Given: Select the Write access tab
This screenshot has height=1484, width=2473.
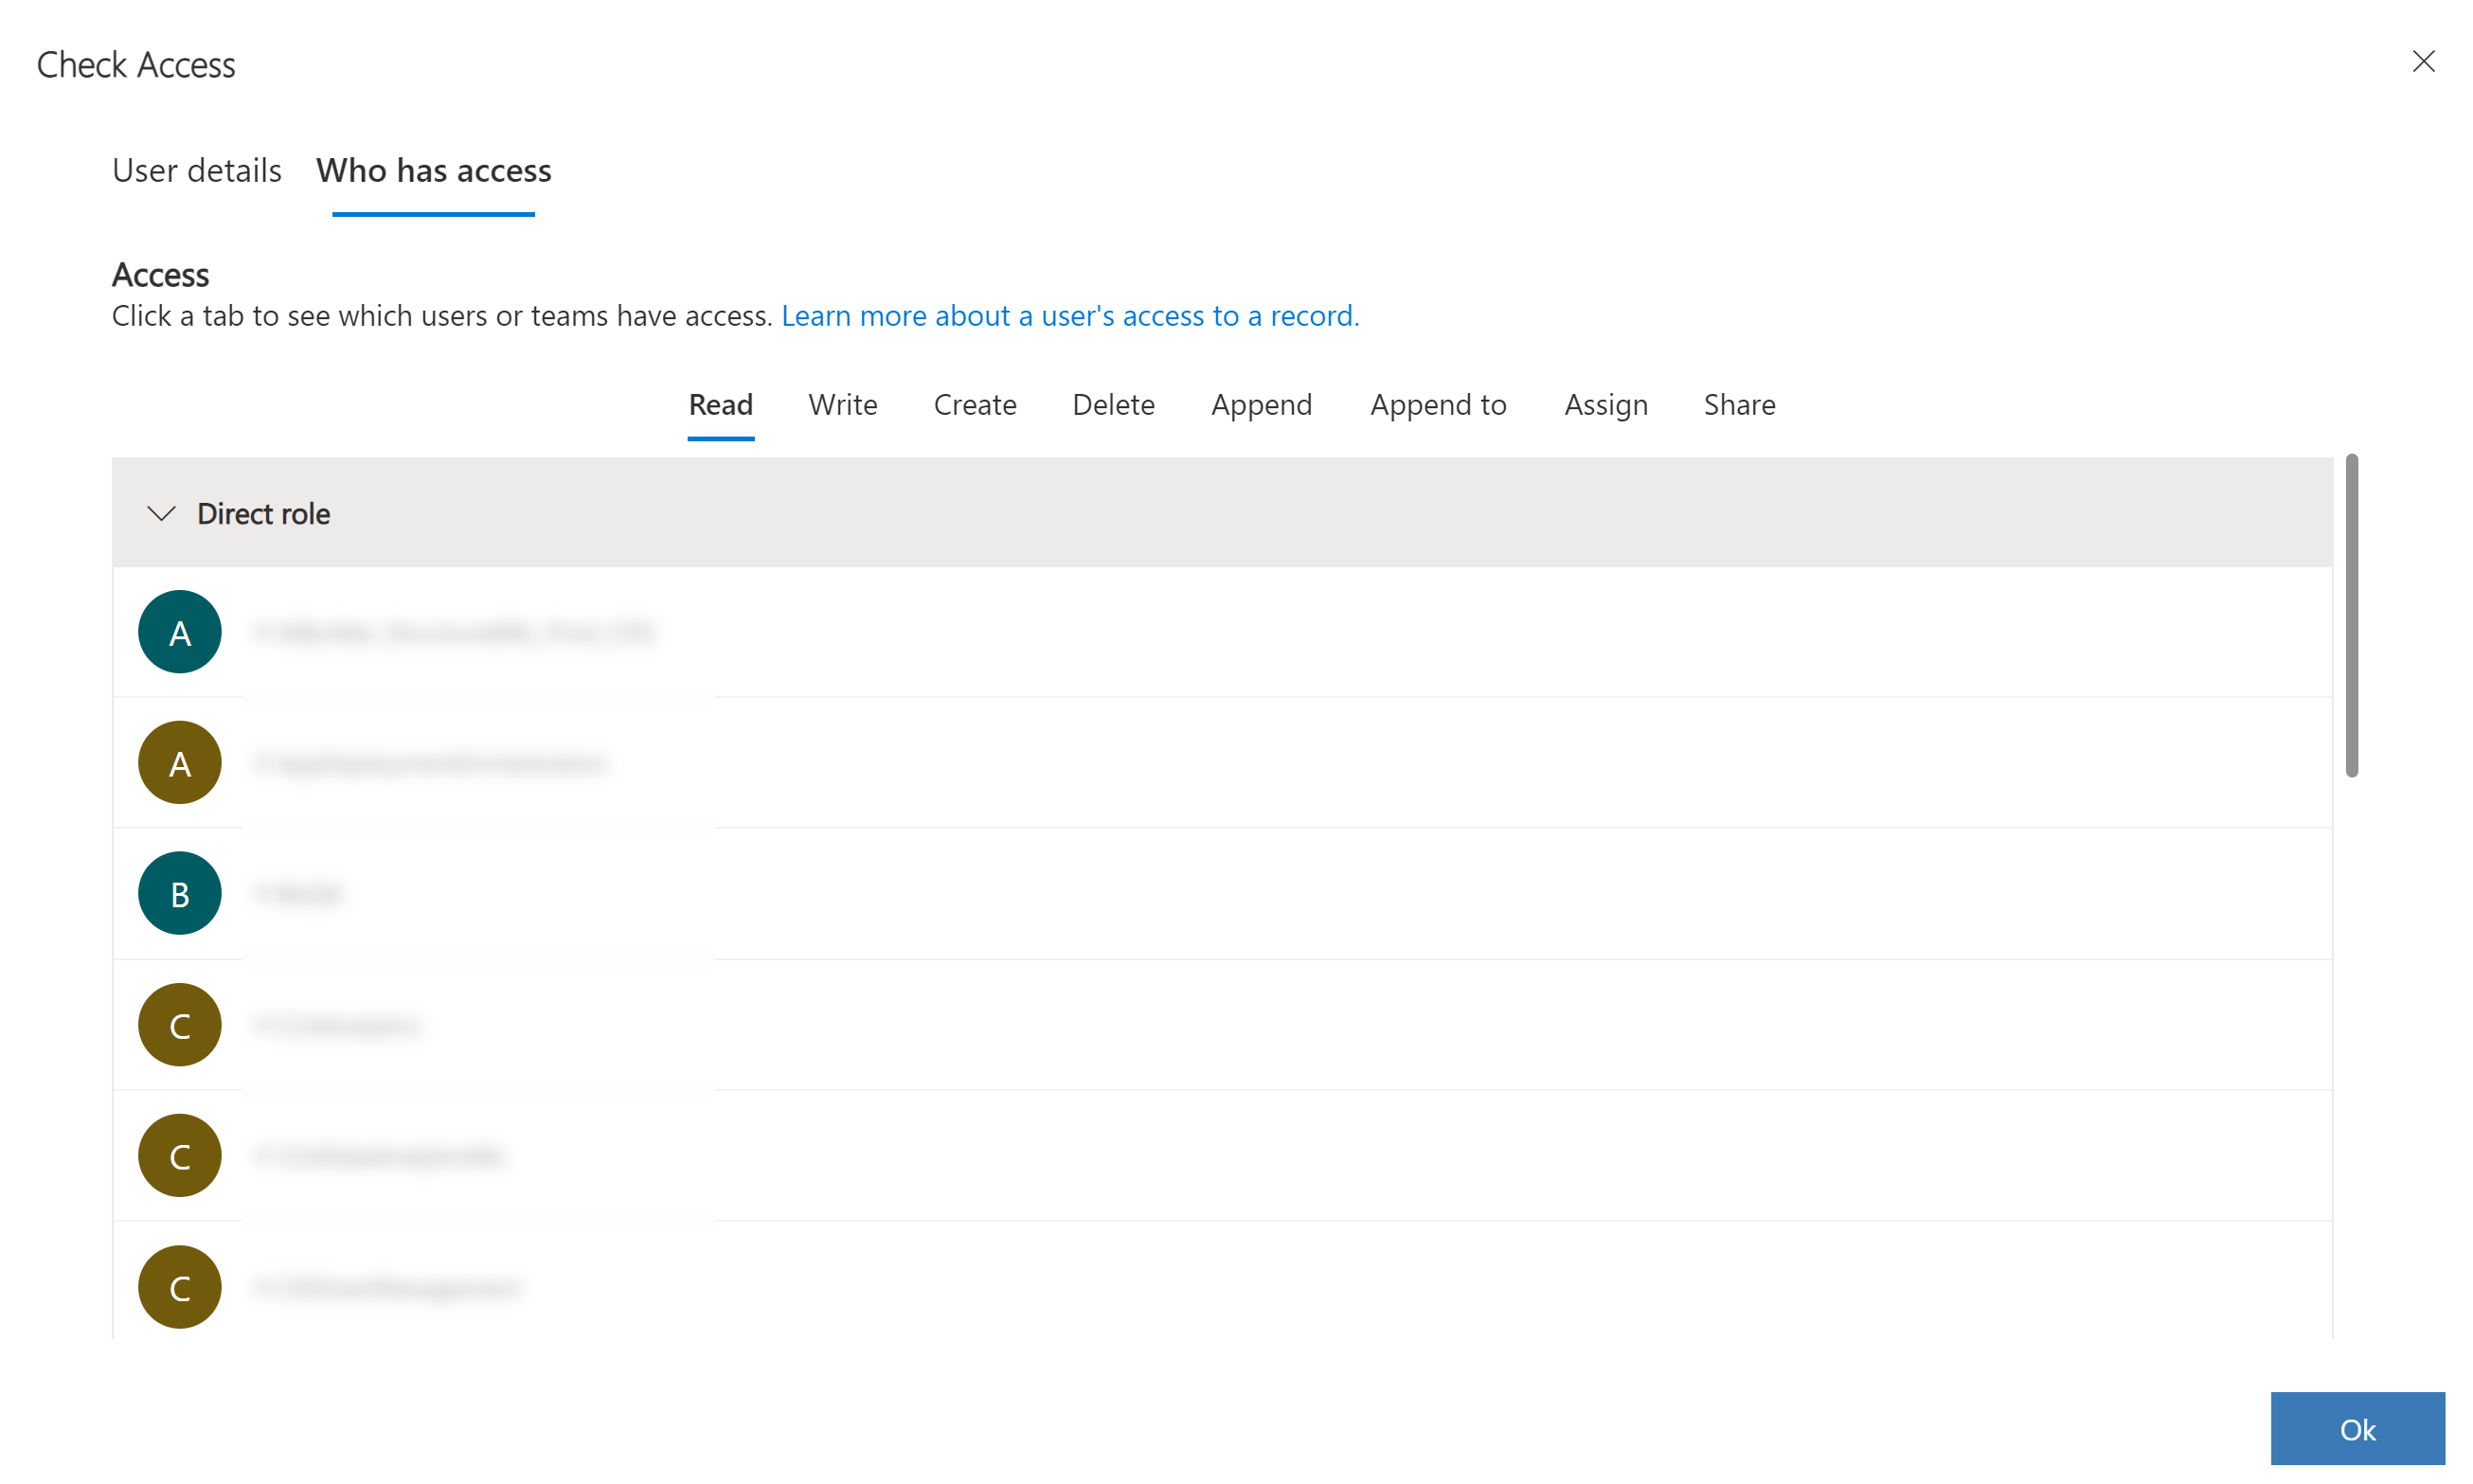Looking at the screenshot, I should pyautogui.click(x=843, y=402).
